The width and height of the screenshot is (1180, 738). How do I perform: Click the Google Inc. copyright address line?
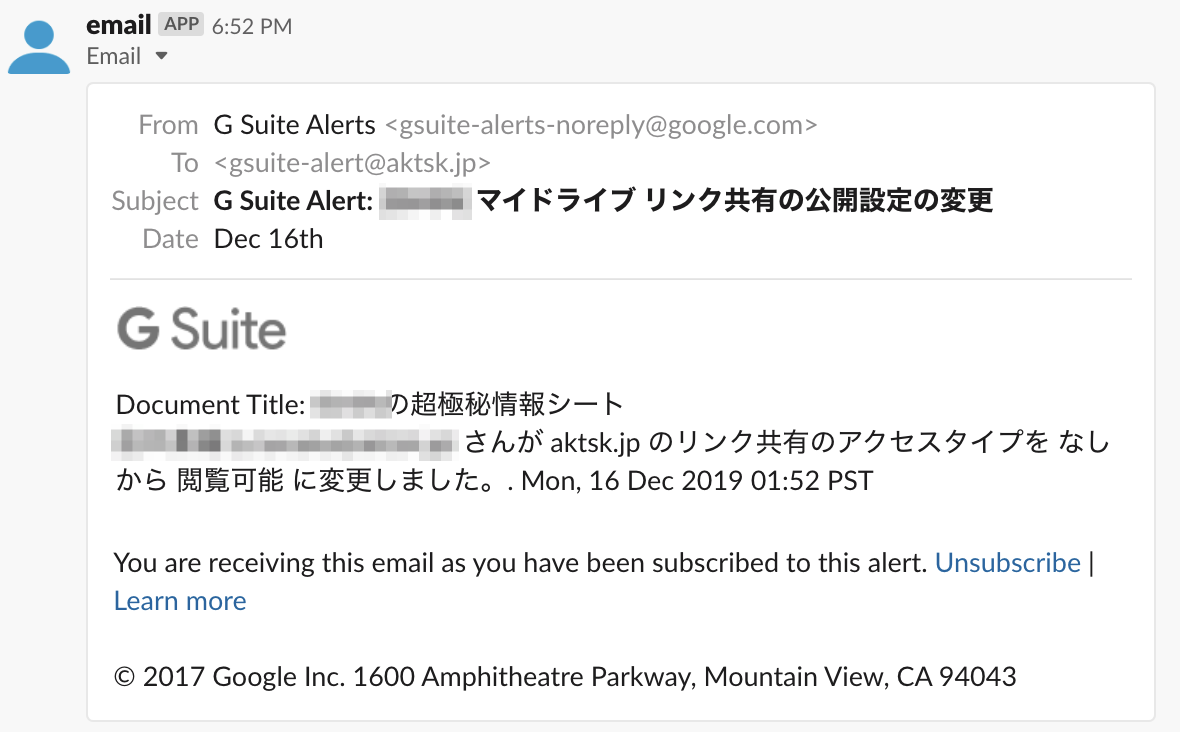pyautogui.click(x=565, y=677)
